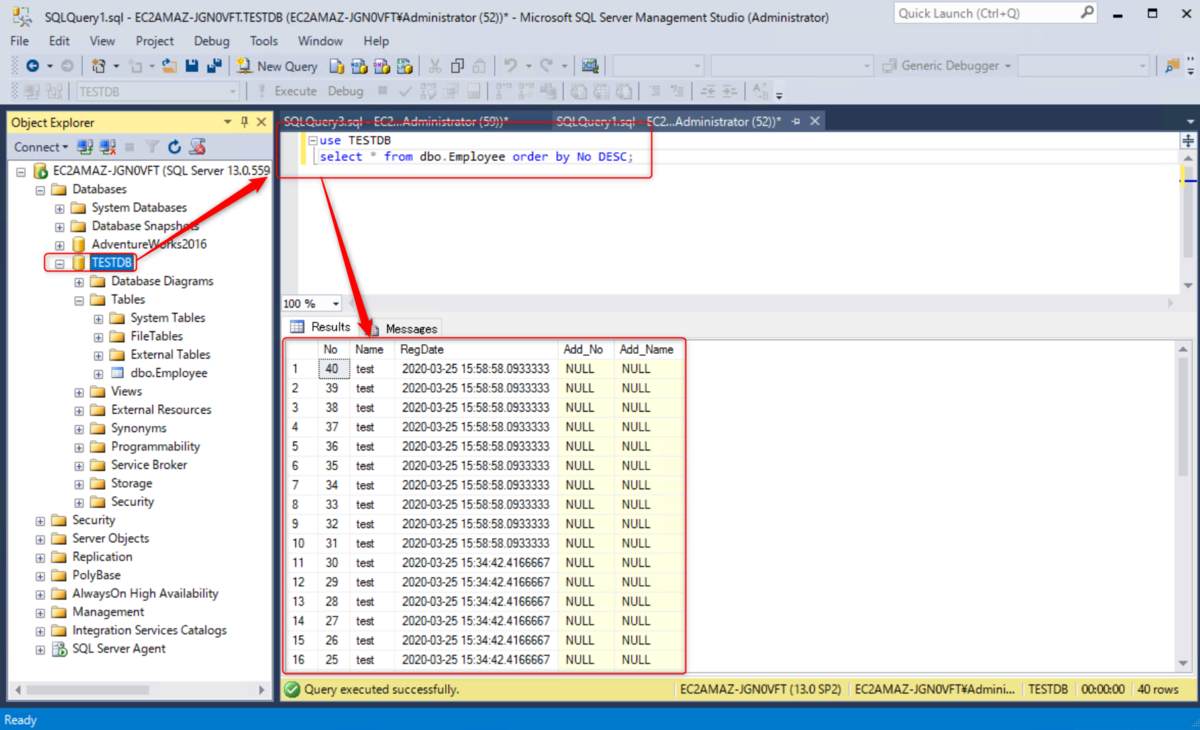The height and width of the screenshot is (730, 1200).
Task: Click the Refresh icon in Object Explorer
Action: 174,146
